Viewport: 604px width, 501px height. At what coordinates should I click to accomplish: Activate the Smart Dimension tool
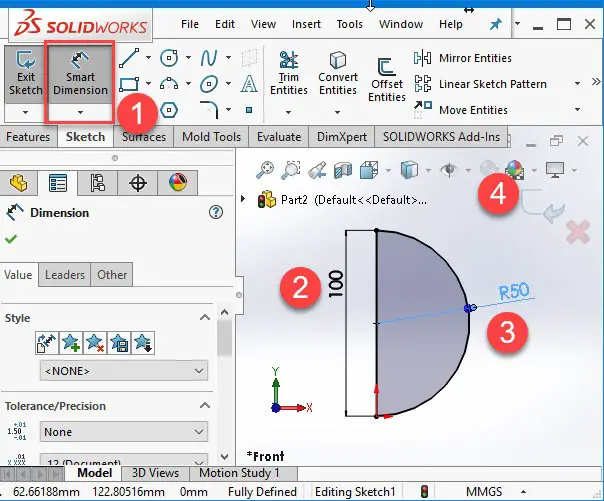tap(80, 73)
